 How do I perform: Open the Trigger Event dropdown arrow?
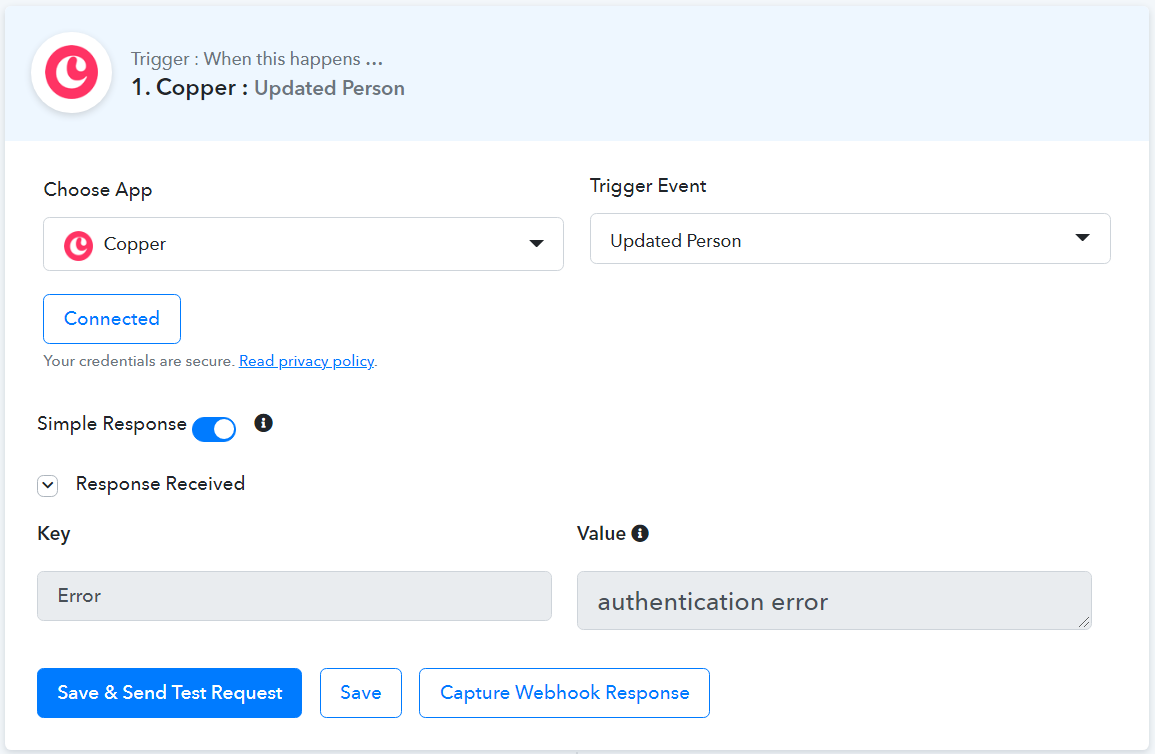coord(1082,238)
